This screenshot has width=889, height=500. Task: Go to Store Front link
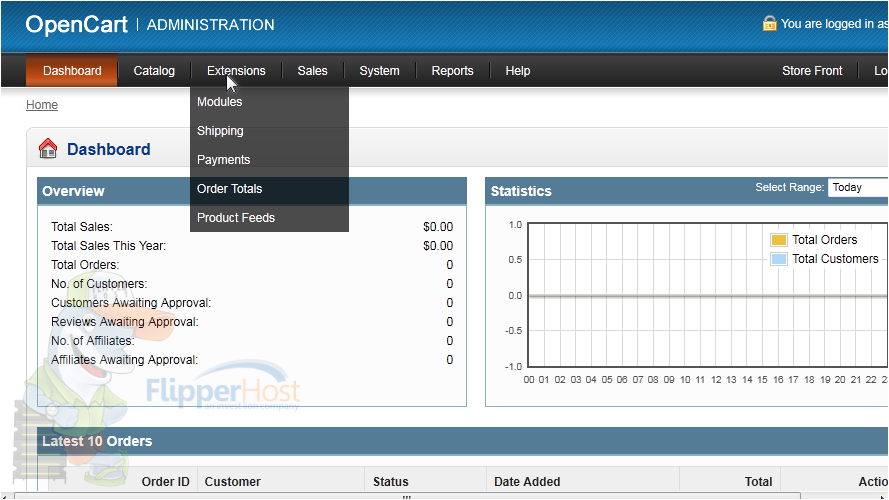812,71
